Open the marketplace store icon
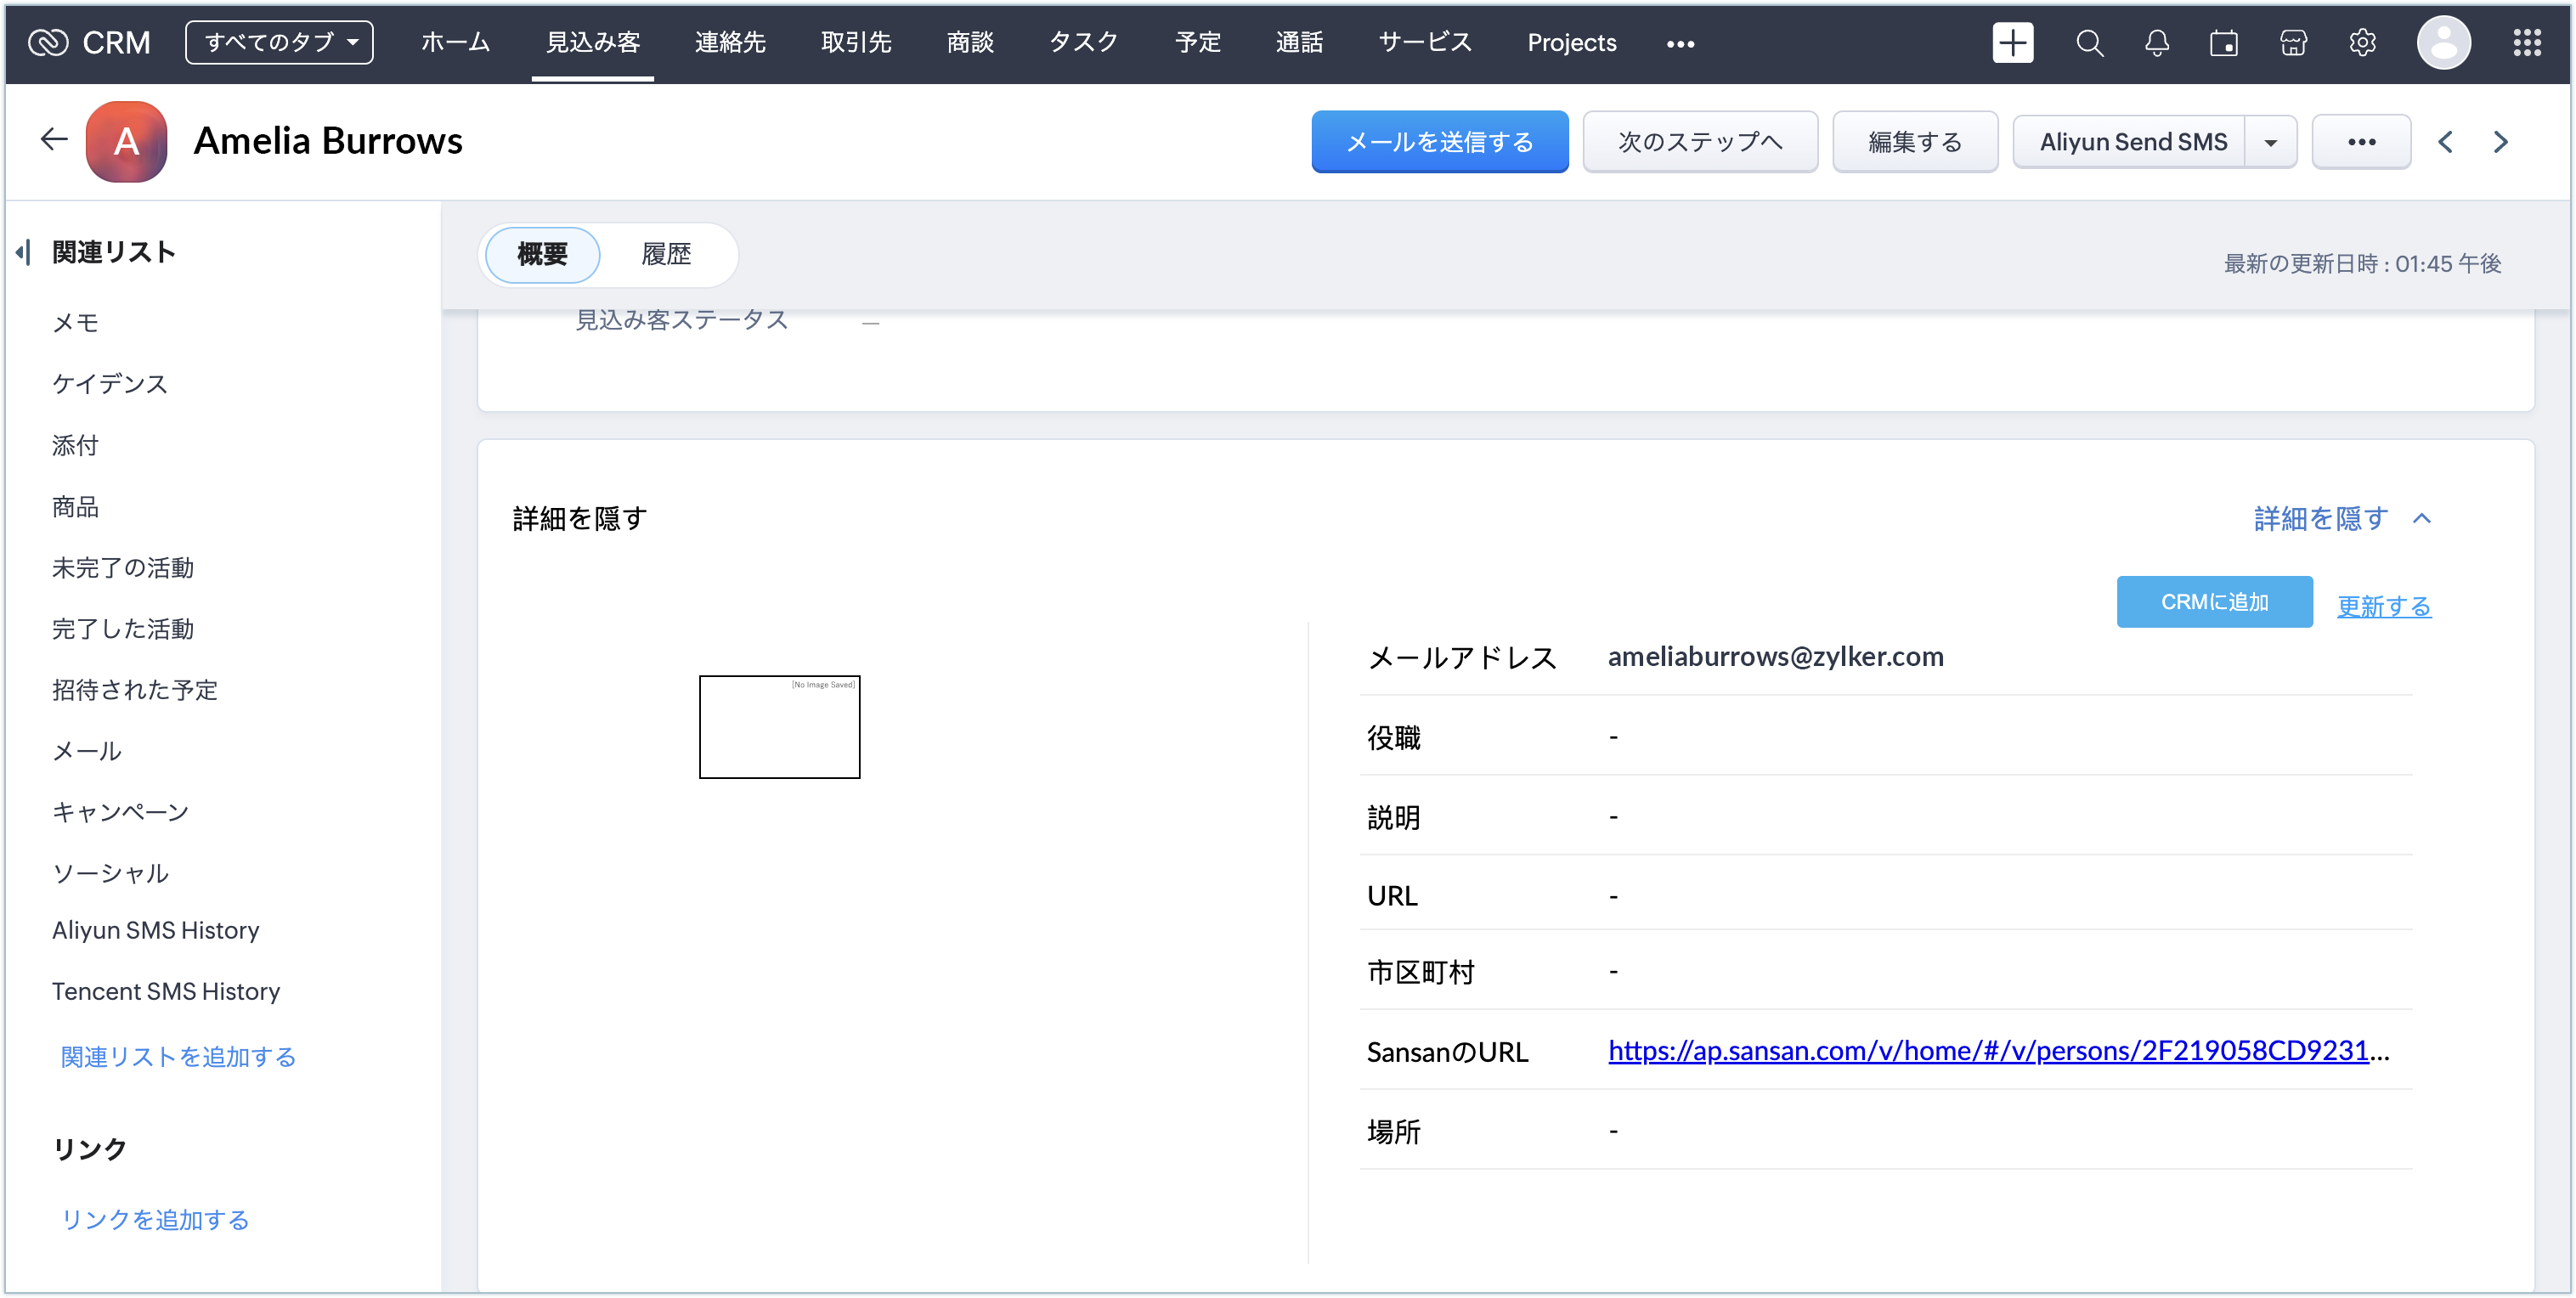Image resolution: width=2576 pixels, height=1298 pixels. coord(2293,43)
